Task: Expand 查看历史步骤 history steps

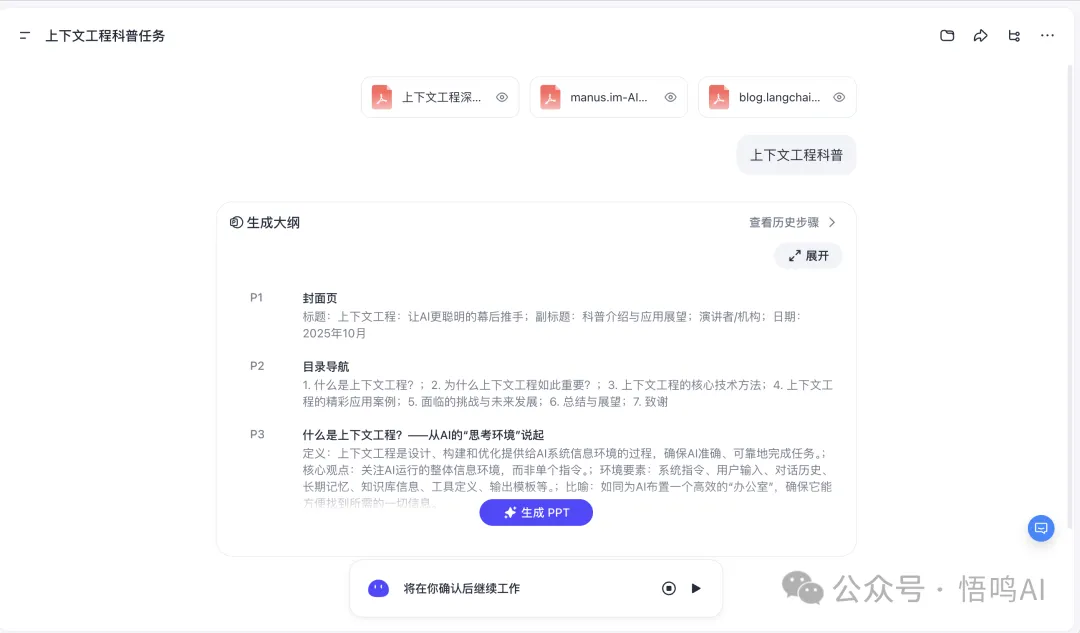Action: coord(792,223)
